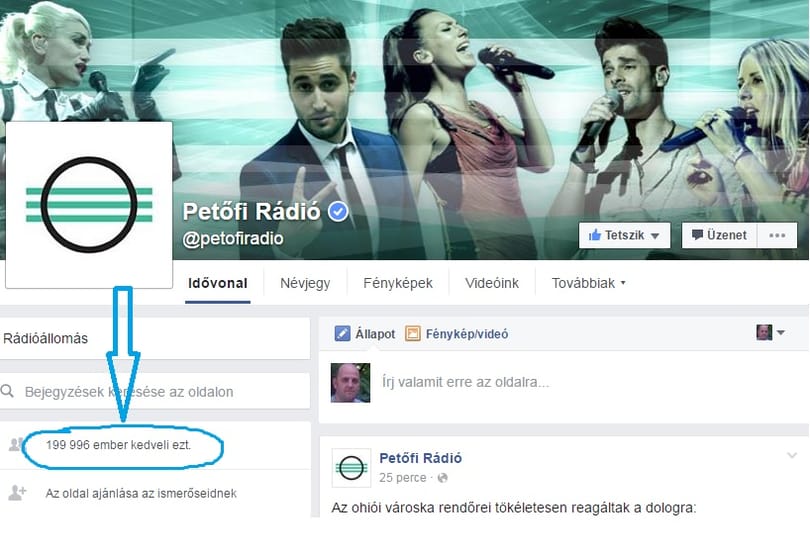
Task: Open the Videóink tab
Action: 492,283
